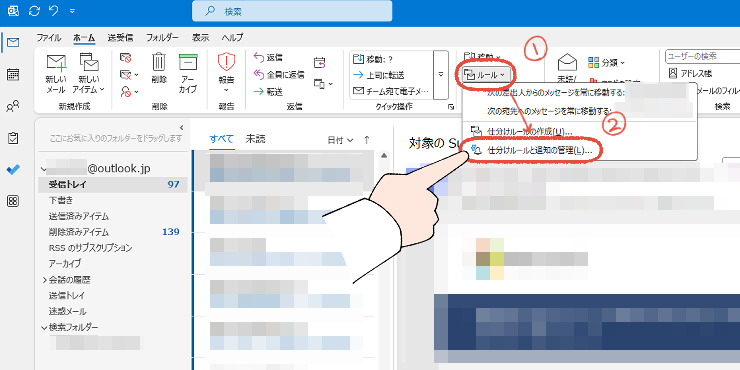Image resolution: width=740 pixels, height=370 pixels.
Task: Choose 次の宛先へのメッセージを常に移動する
Action: click(579, 111)
